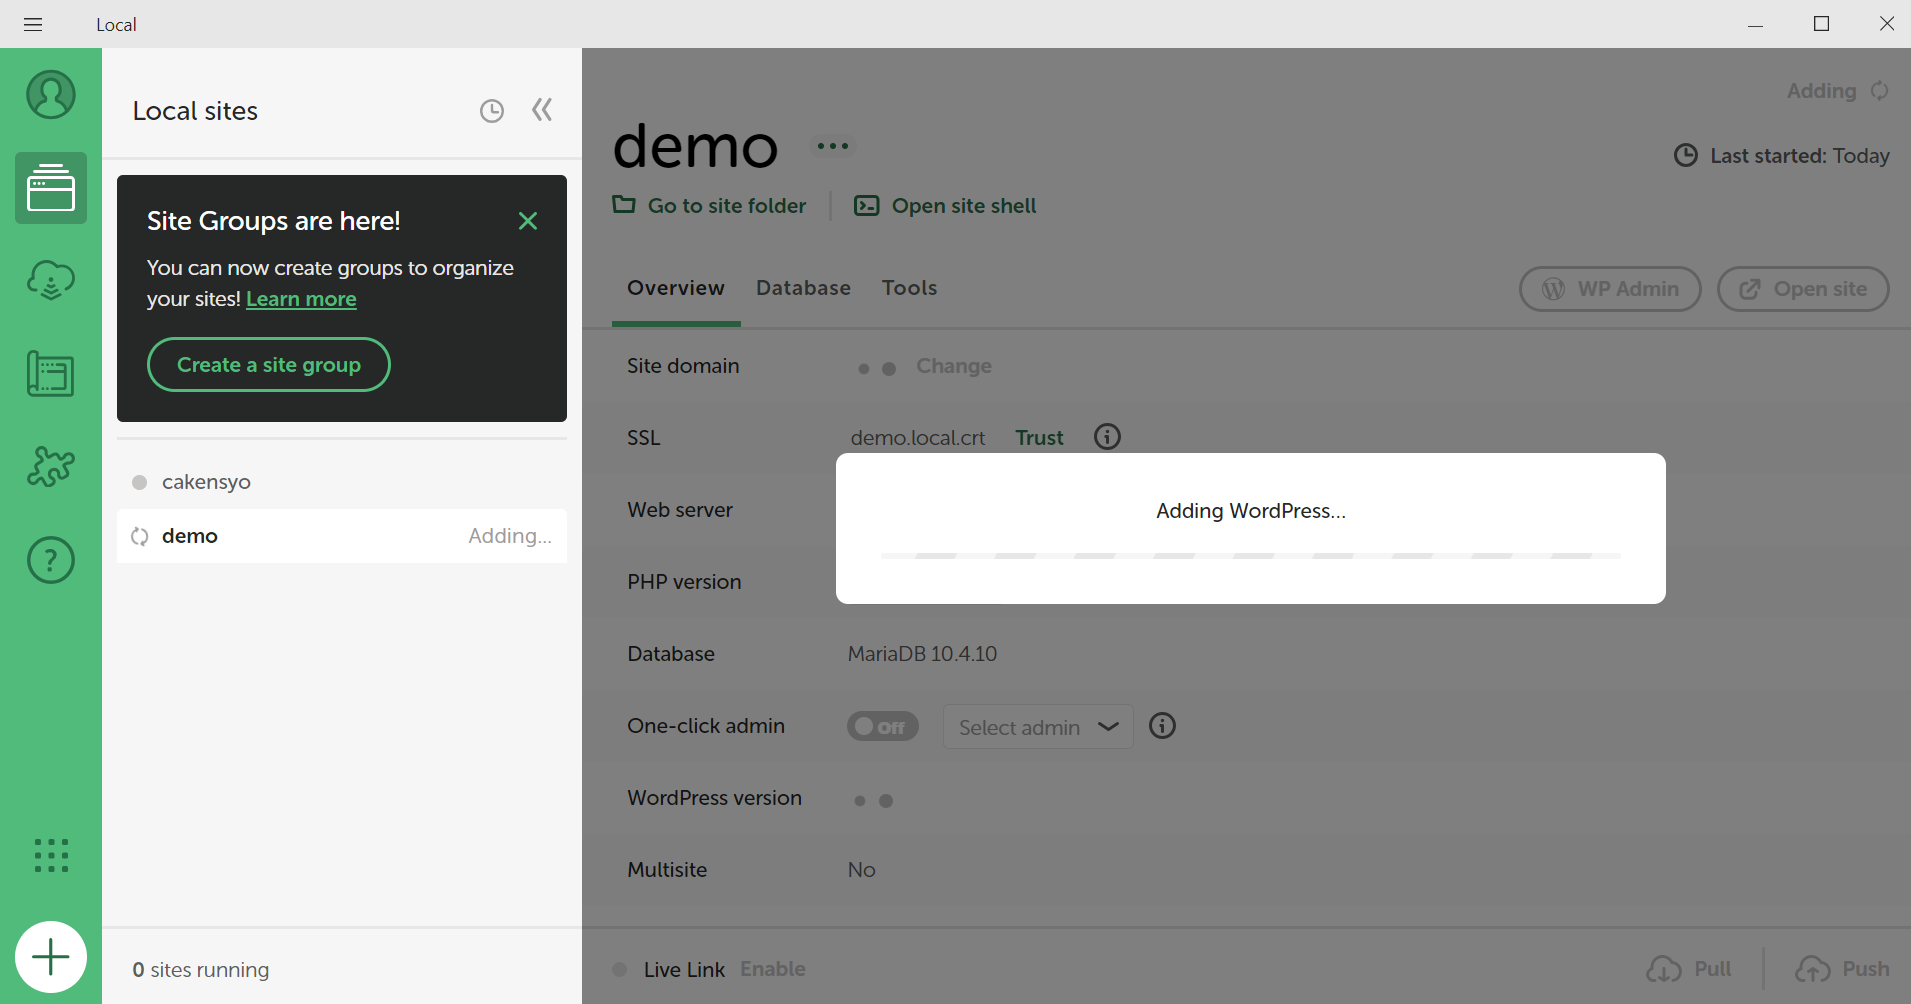The image size is (1911, 1004).
Task: Open the apps grid icon in sidebar
Action: (50, 855)
